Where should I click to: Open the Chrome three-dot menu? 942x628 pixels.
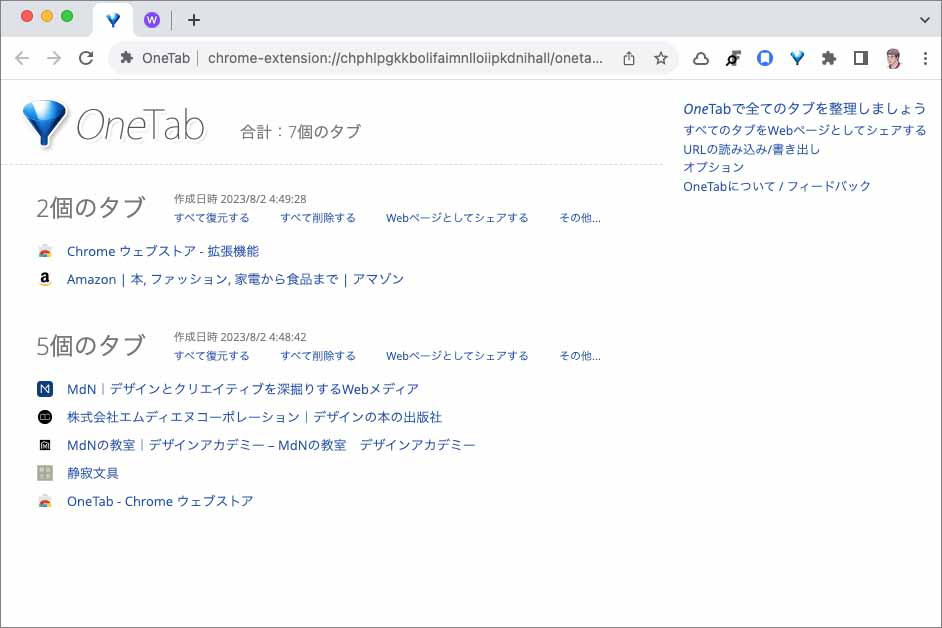pyautogui.click(x=923, y=59)
